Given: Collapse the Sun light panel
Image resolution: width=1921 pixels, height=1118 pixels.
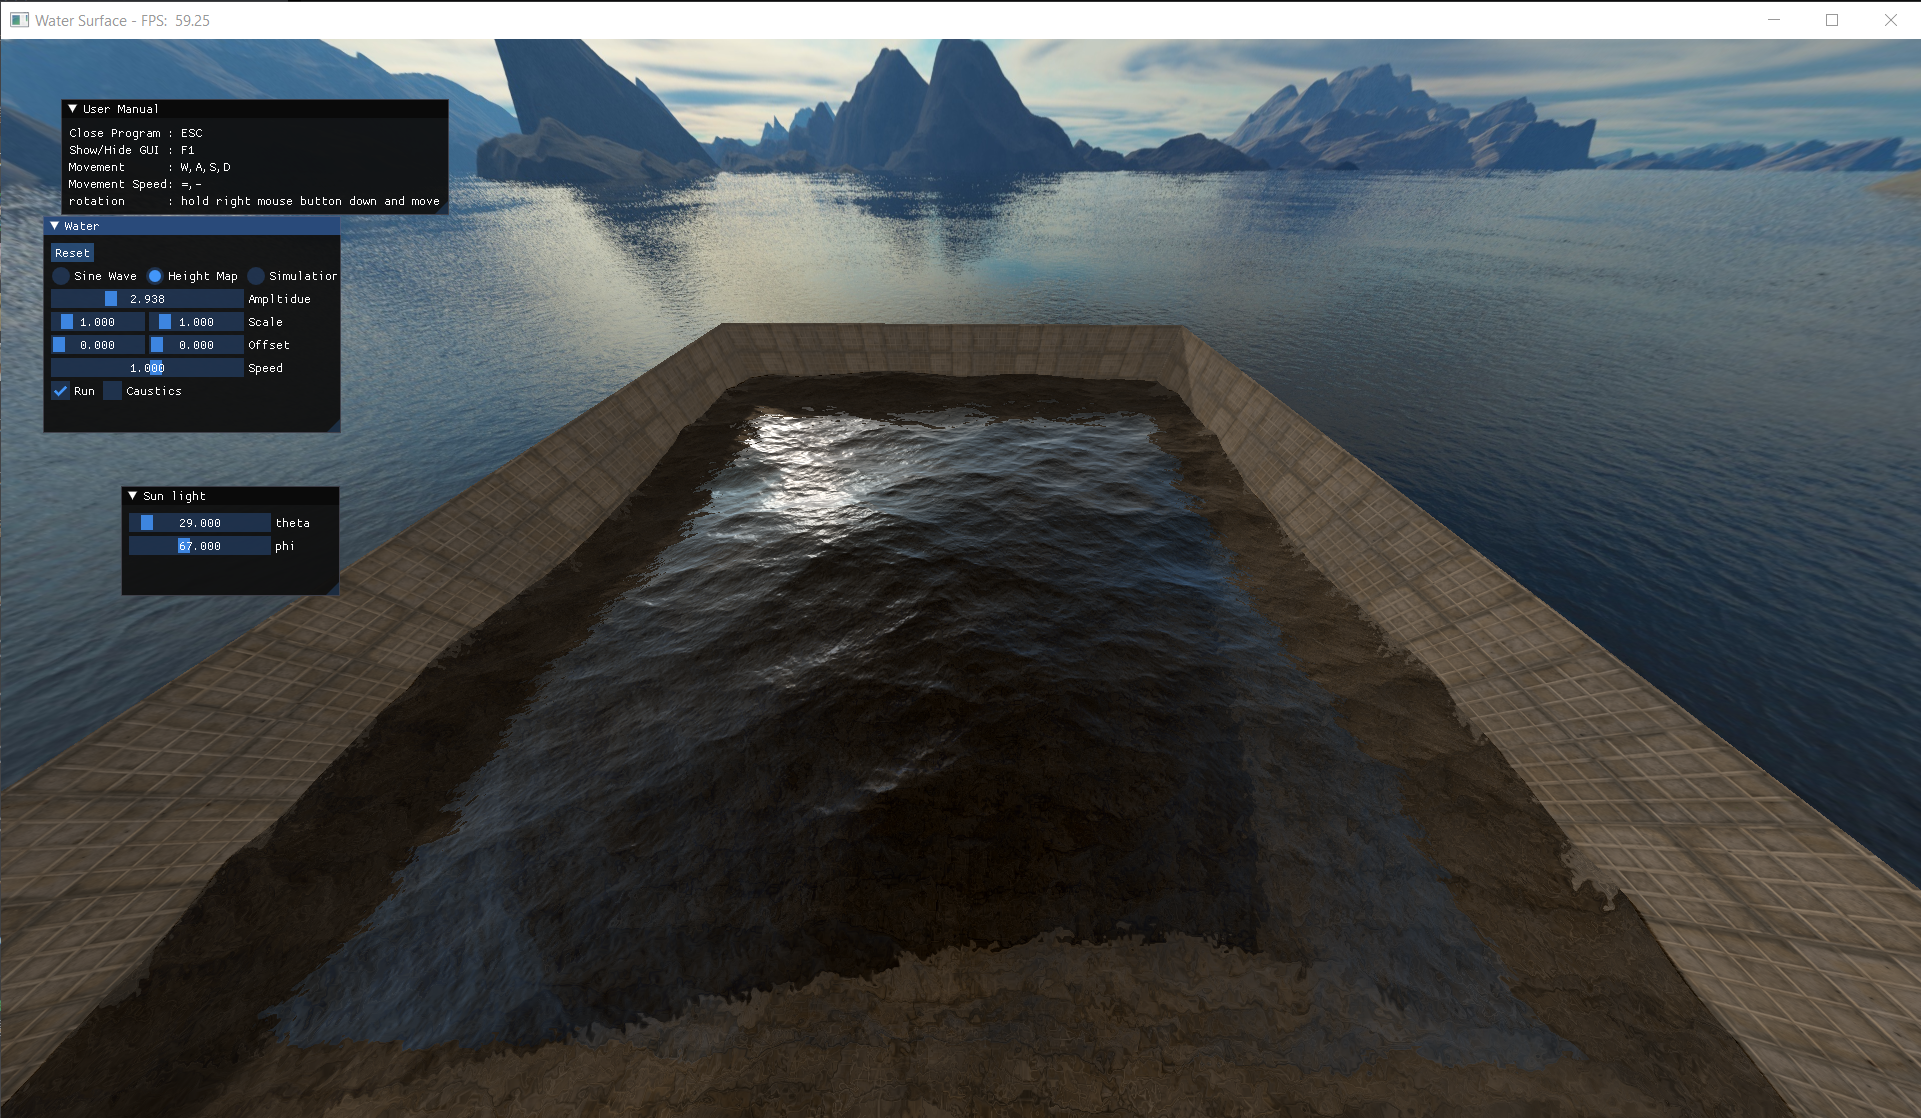Looking at the screenshot, I should pos(132,496).
